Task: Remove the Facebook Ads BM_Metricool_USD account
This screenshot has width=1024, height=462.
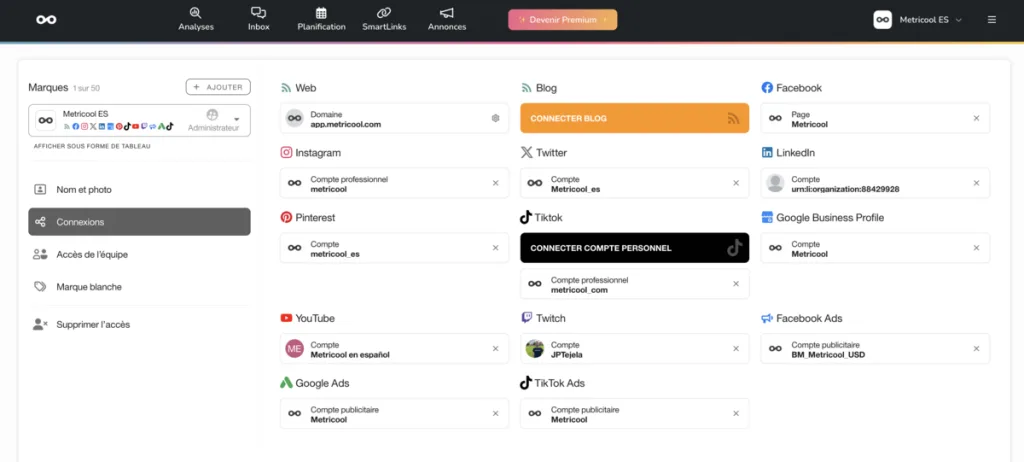Action: (976, 348)
